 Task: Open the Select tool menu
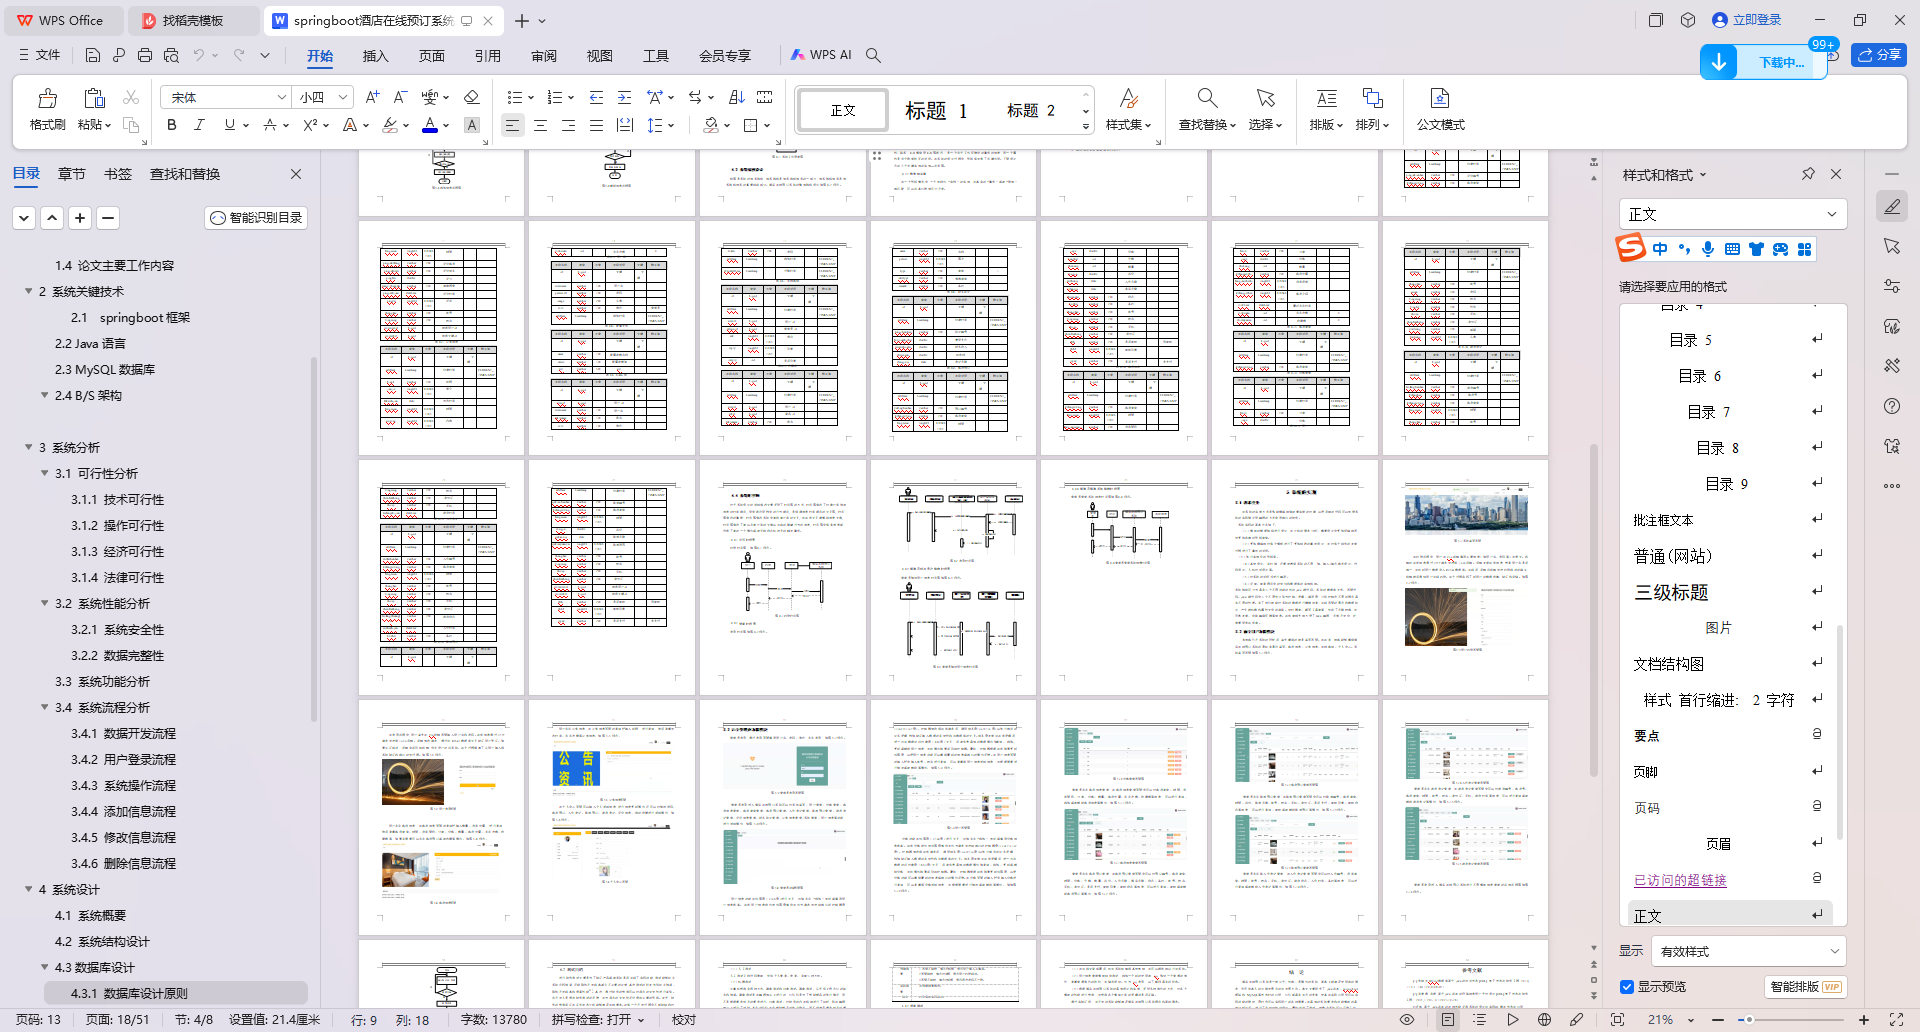1265,109
